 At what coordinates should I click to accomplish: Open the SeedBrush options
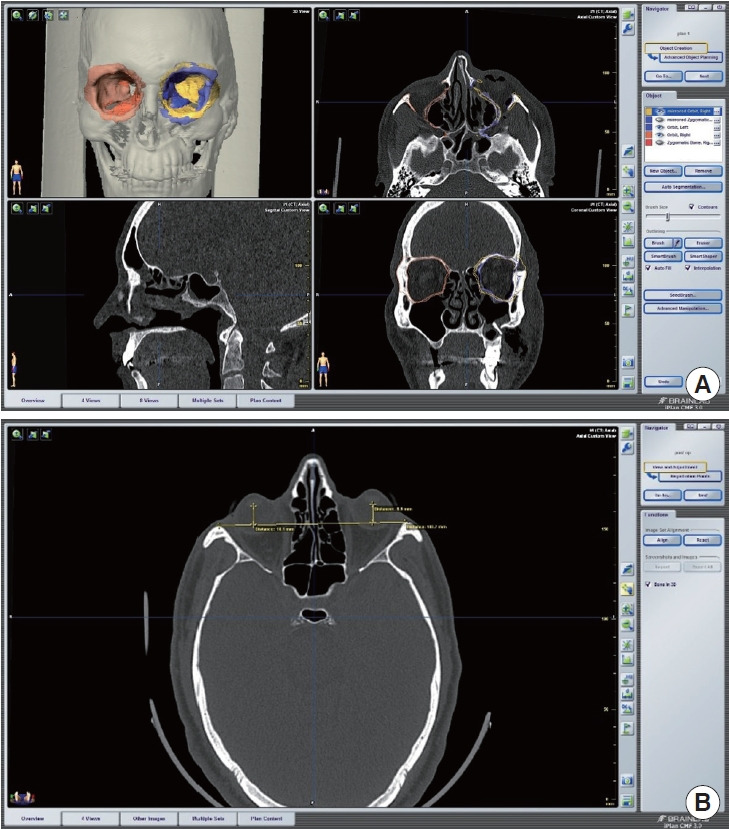coord(683,296)
